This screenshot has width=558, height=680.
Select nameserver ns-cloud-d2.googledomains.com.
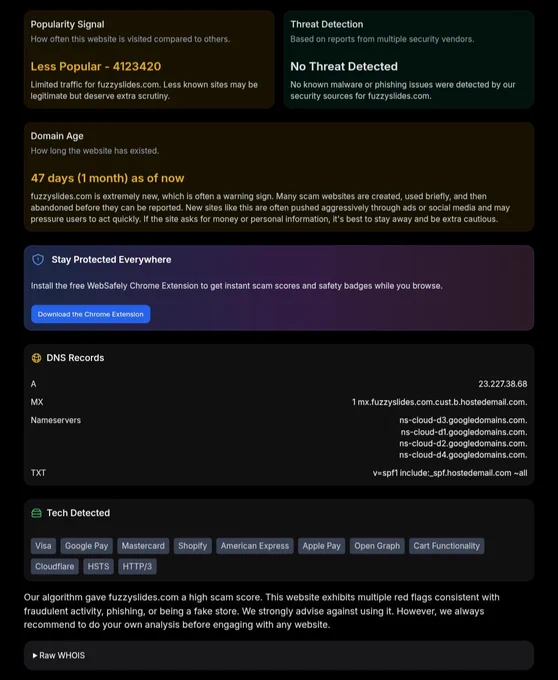463,443
